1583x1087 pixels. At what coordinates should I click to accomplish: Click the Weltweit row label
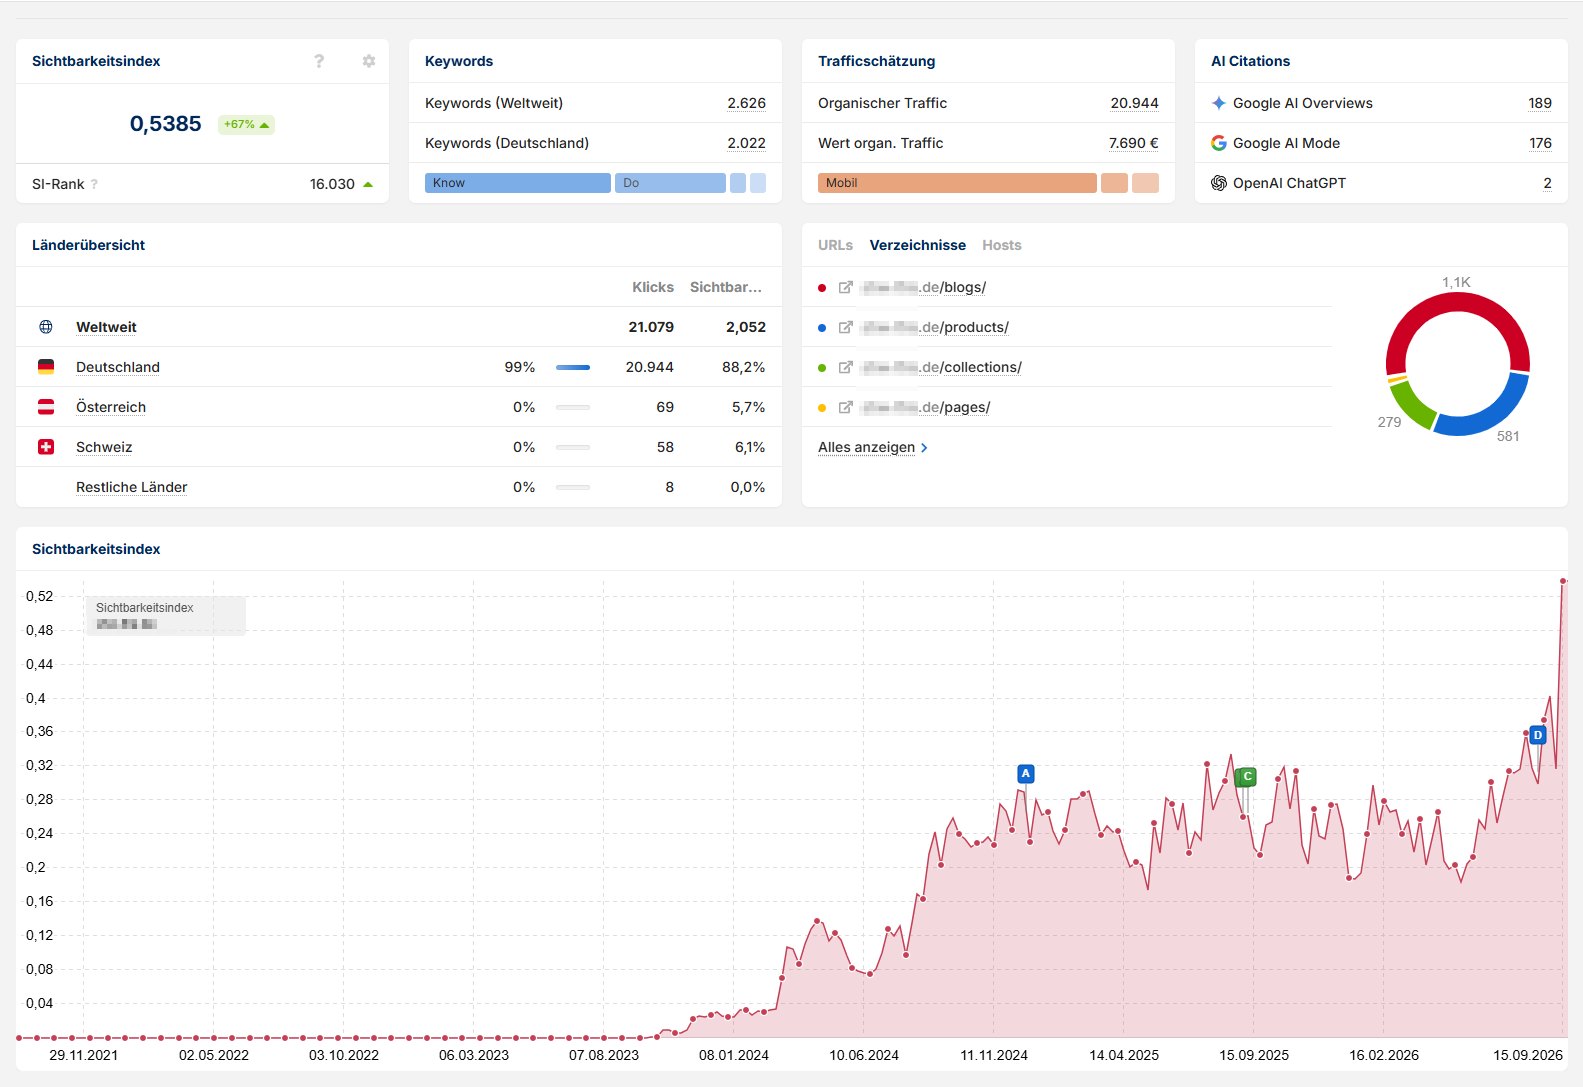click(106, 327)
